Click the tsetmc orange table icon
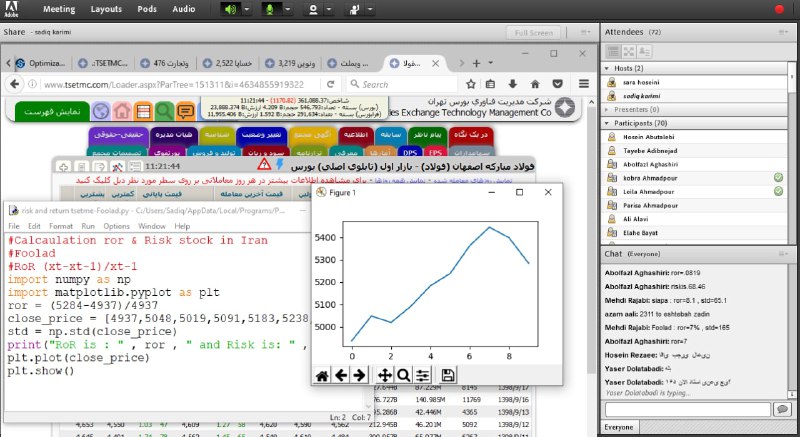 click(x=143, y=111)
